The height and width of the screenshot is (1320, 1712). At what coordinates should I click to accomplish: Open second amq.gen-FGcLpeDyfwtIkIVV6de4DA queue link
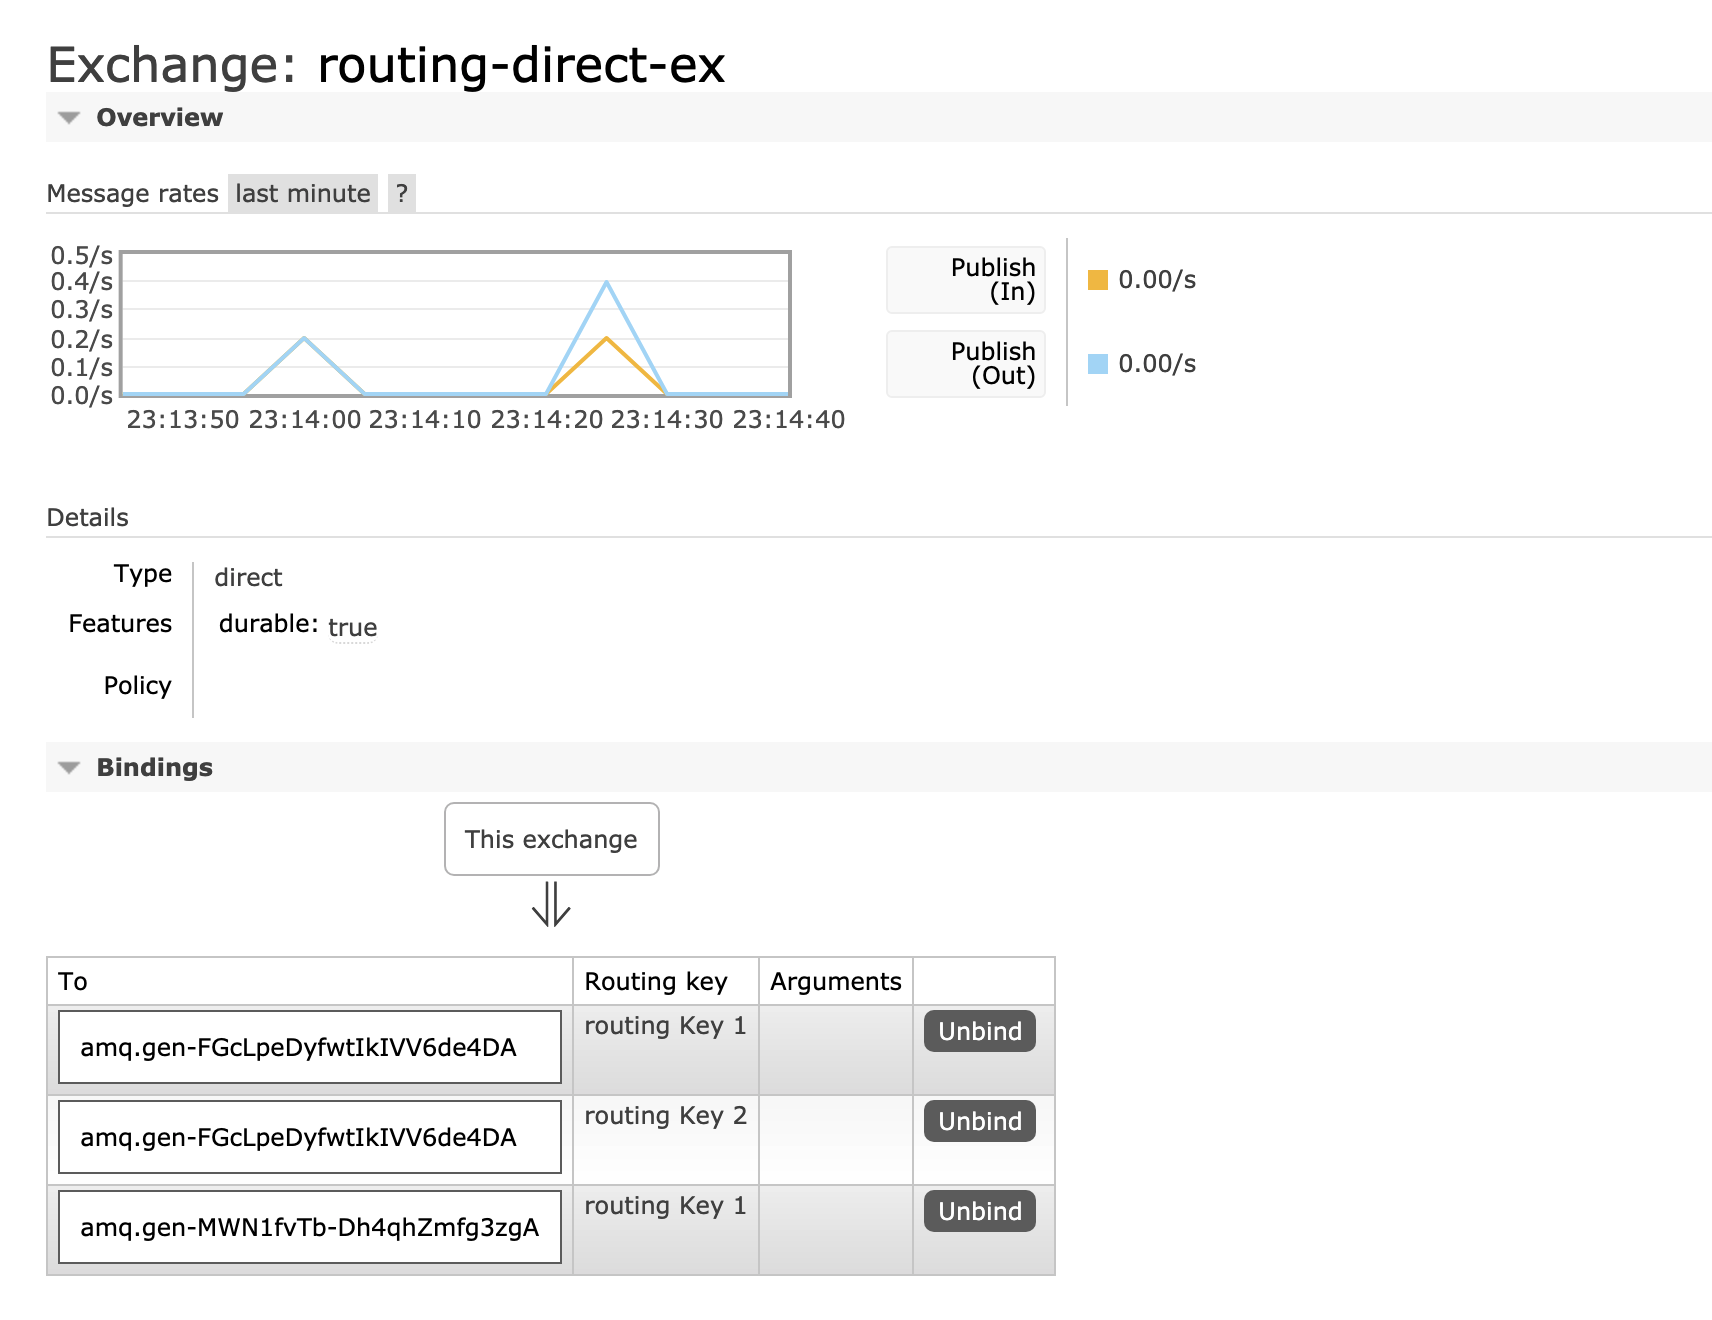(x=298, y=1137)
